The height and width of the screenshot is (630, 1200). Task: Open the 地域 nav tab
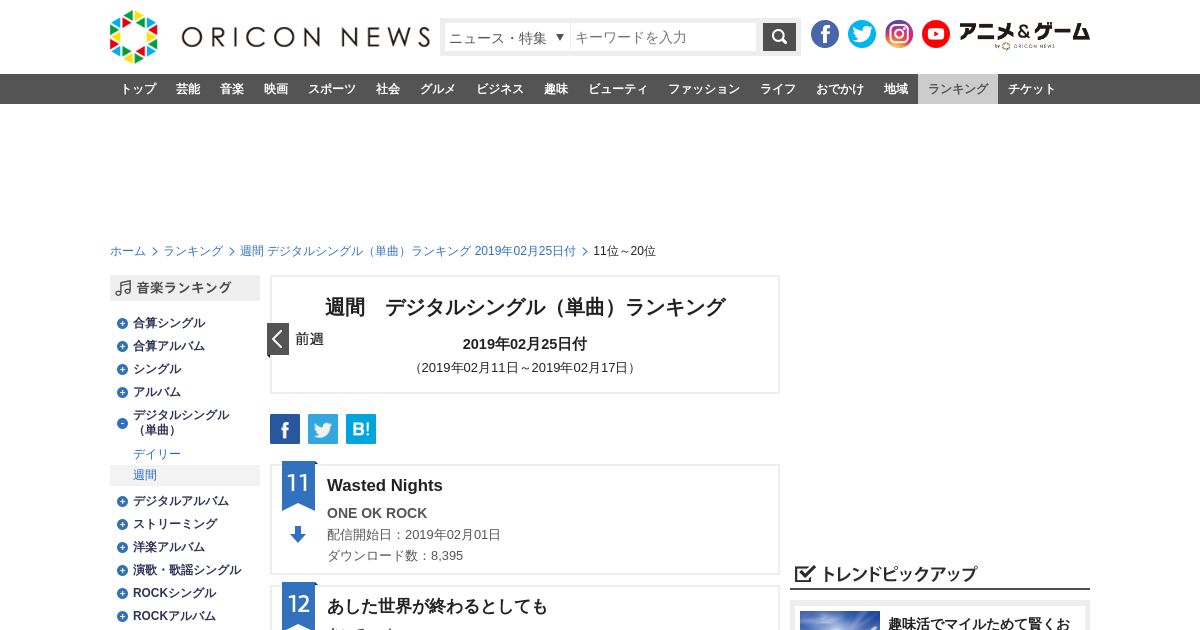click(896, 89)
